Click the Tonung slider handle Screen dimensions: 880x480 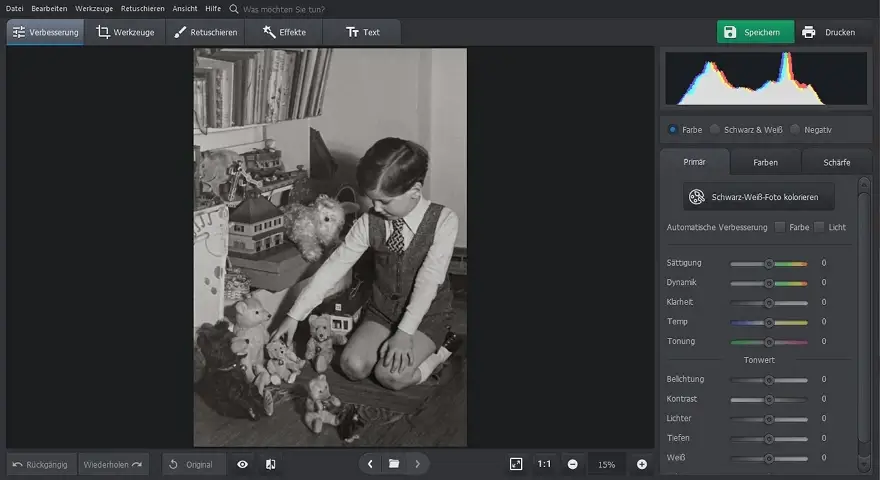[x=769, y=342]
